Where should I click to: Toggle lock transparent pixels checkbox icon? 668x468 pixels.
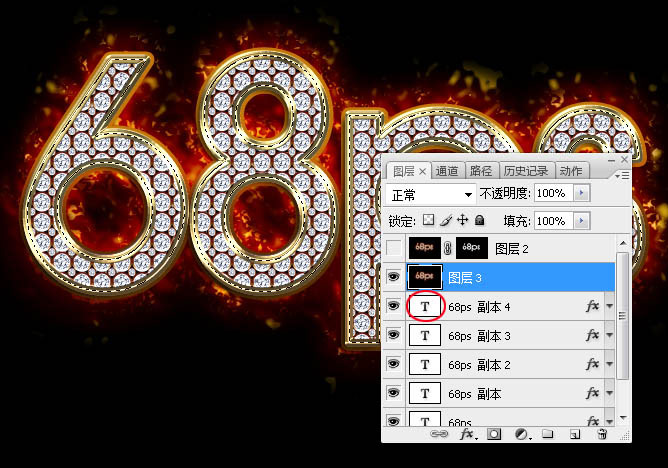[x=428, y=220]
